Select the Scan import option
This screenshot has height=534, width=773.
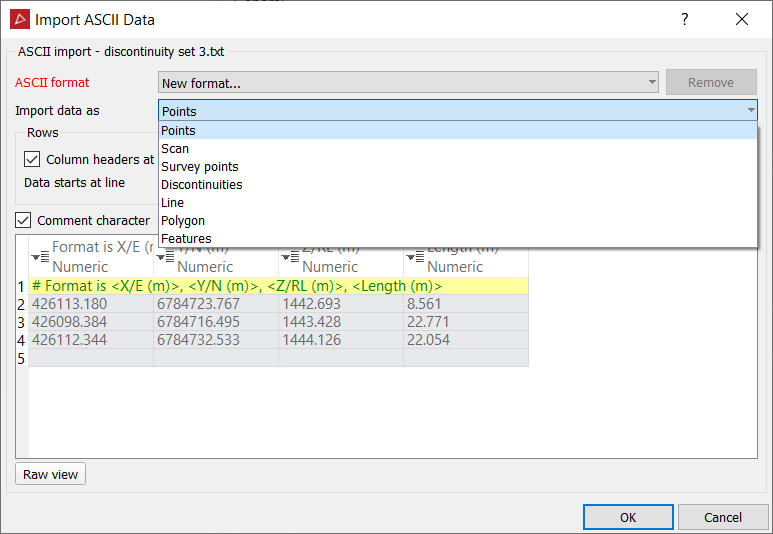click(175, 148)
